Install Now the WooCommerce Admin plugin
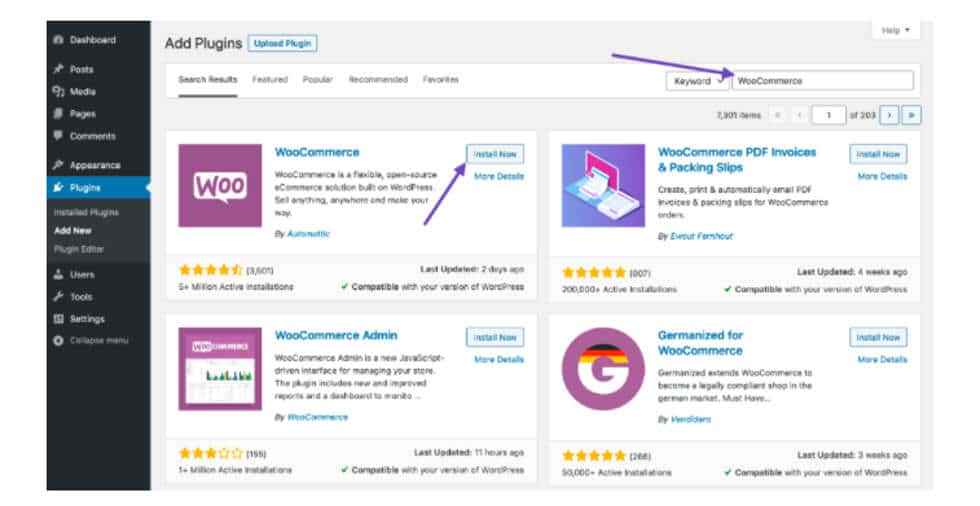This screenshot has width=980, height=506. click(495, 337)
